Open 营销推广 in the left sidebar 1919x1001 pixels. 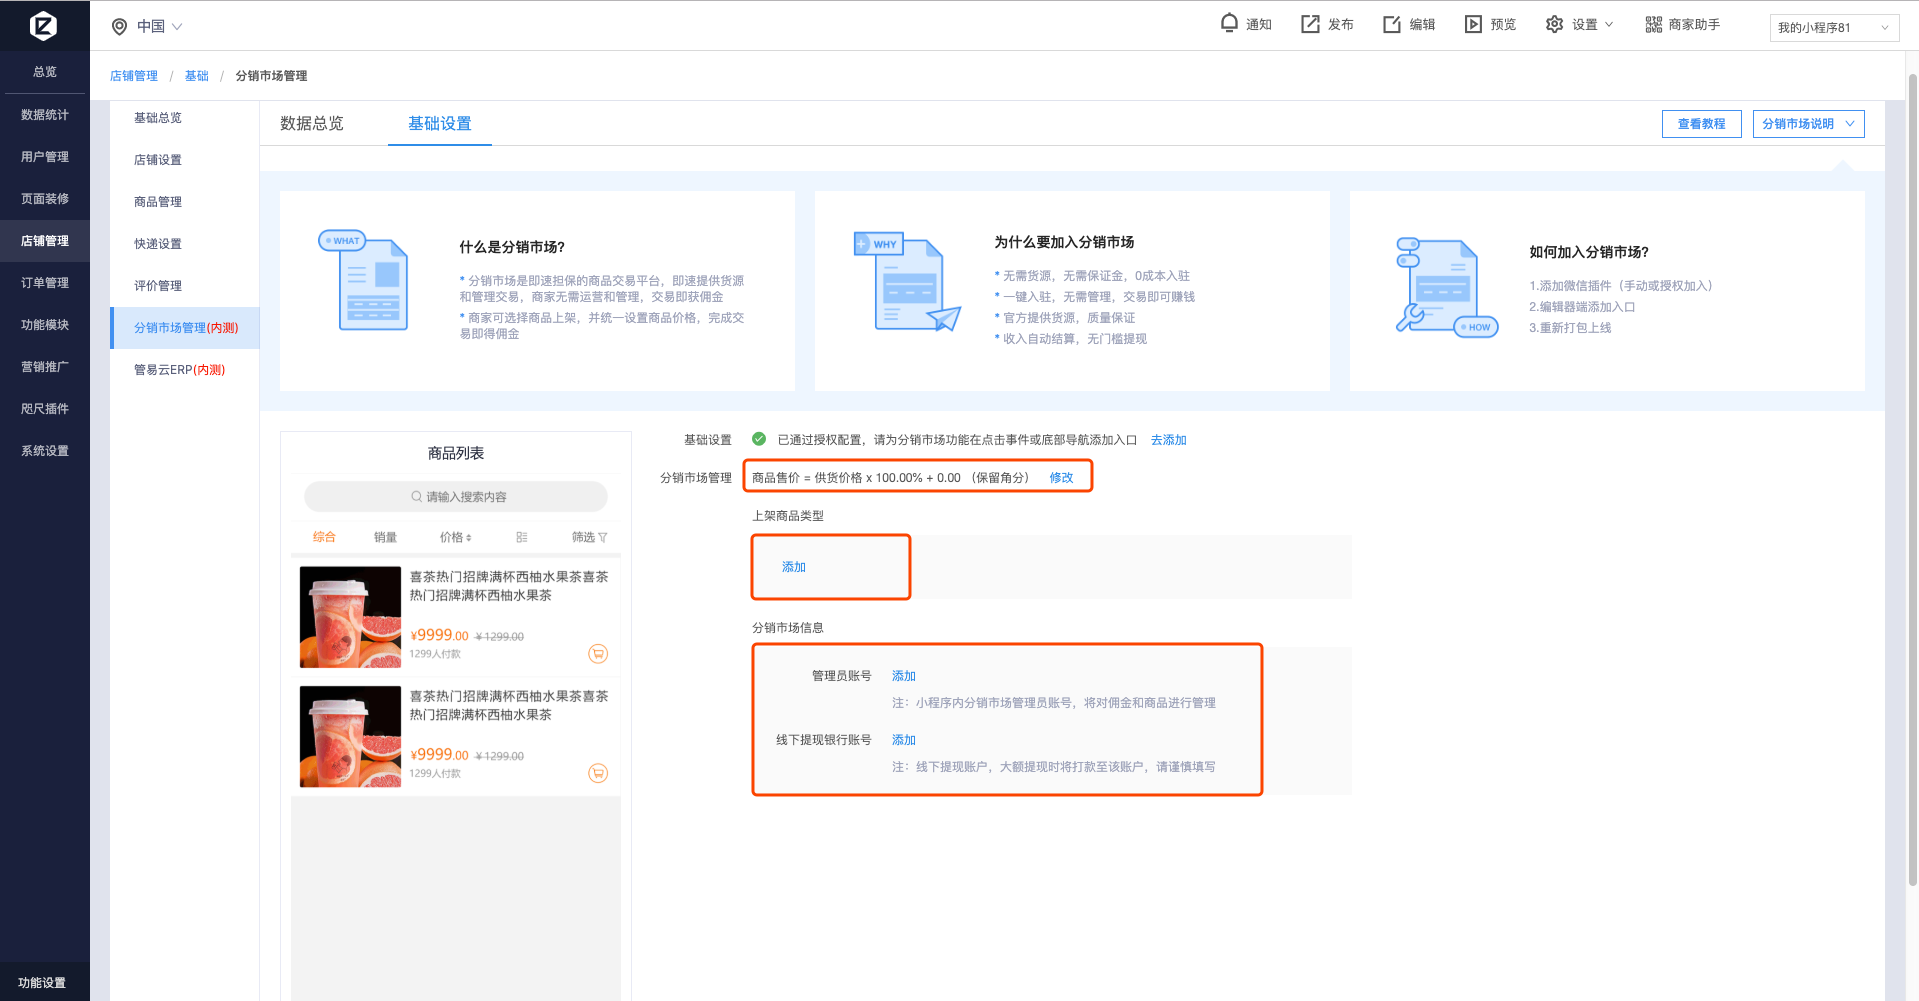(x=45, y=367)
